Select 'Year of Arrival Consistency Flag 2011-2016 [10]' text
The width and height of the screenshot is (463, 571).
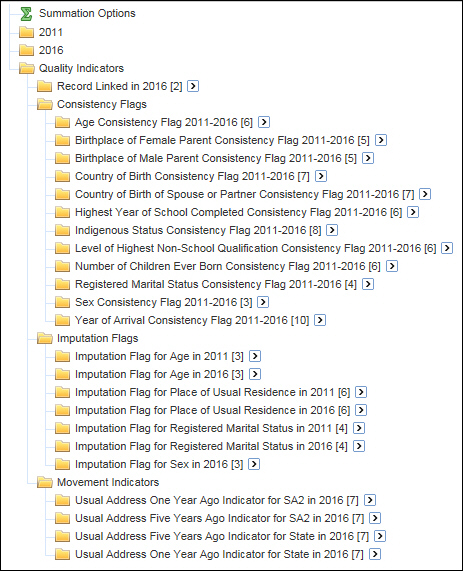[x=192, y=320]
